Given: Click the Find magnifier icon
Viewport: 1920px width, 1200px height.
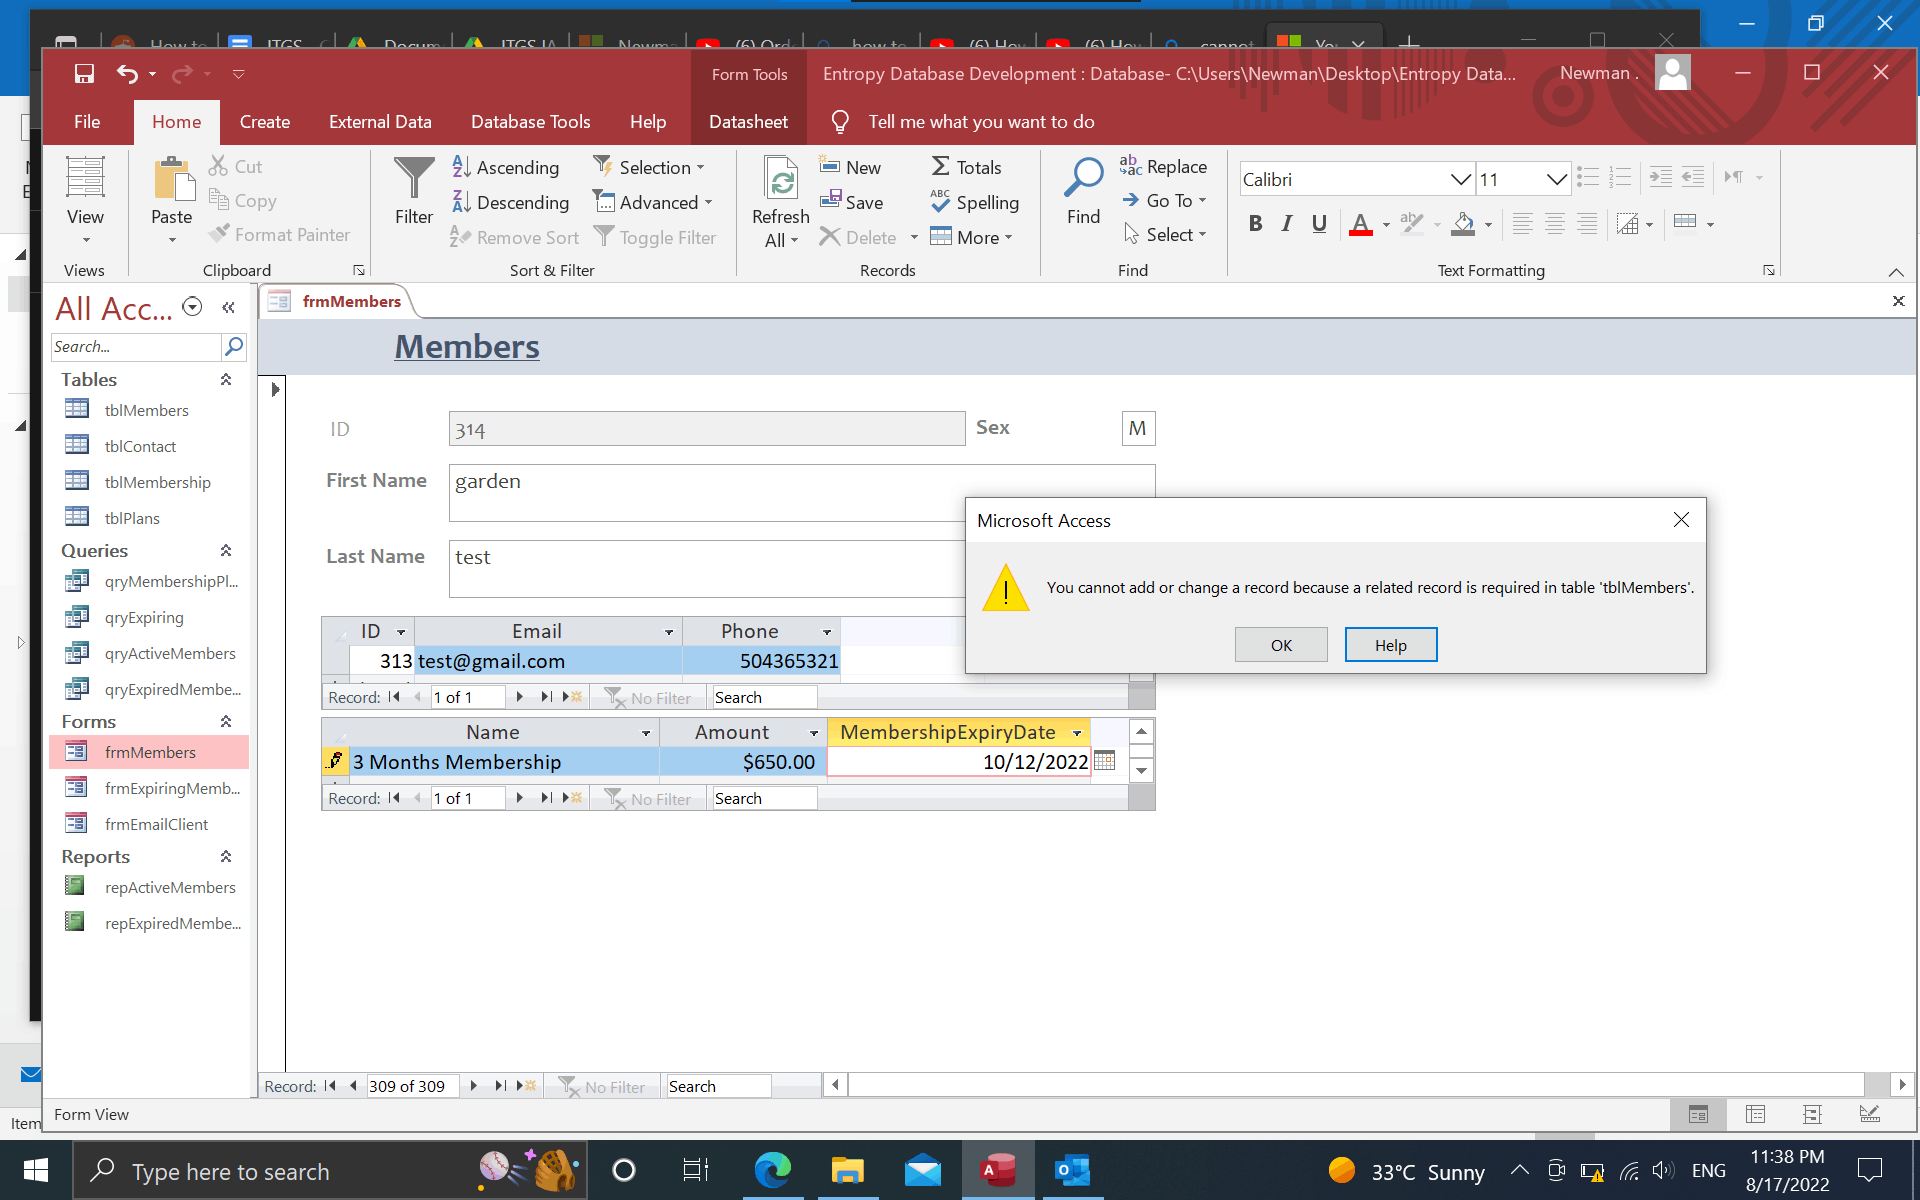Looking at the screenshot, I should [x=1083, y=180].
